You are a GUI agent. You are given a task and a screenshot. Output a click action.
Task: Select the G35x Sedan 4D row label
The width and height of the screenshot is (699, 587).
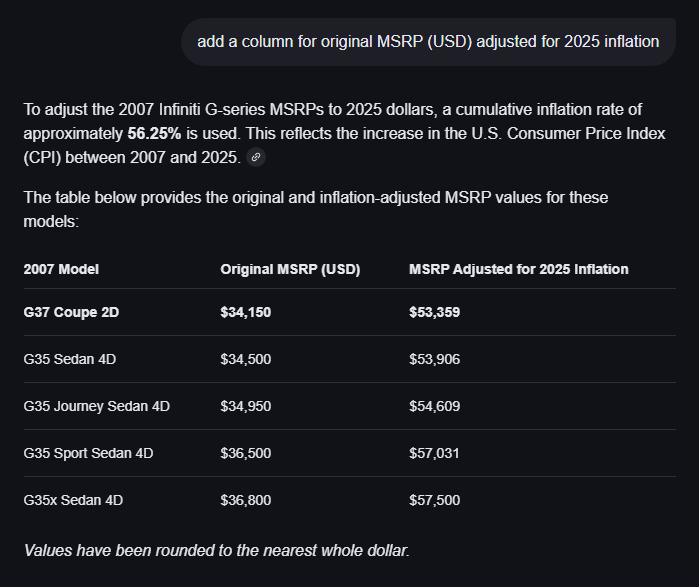pos(74,500)
